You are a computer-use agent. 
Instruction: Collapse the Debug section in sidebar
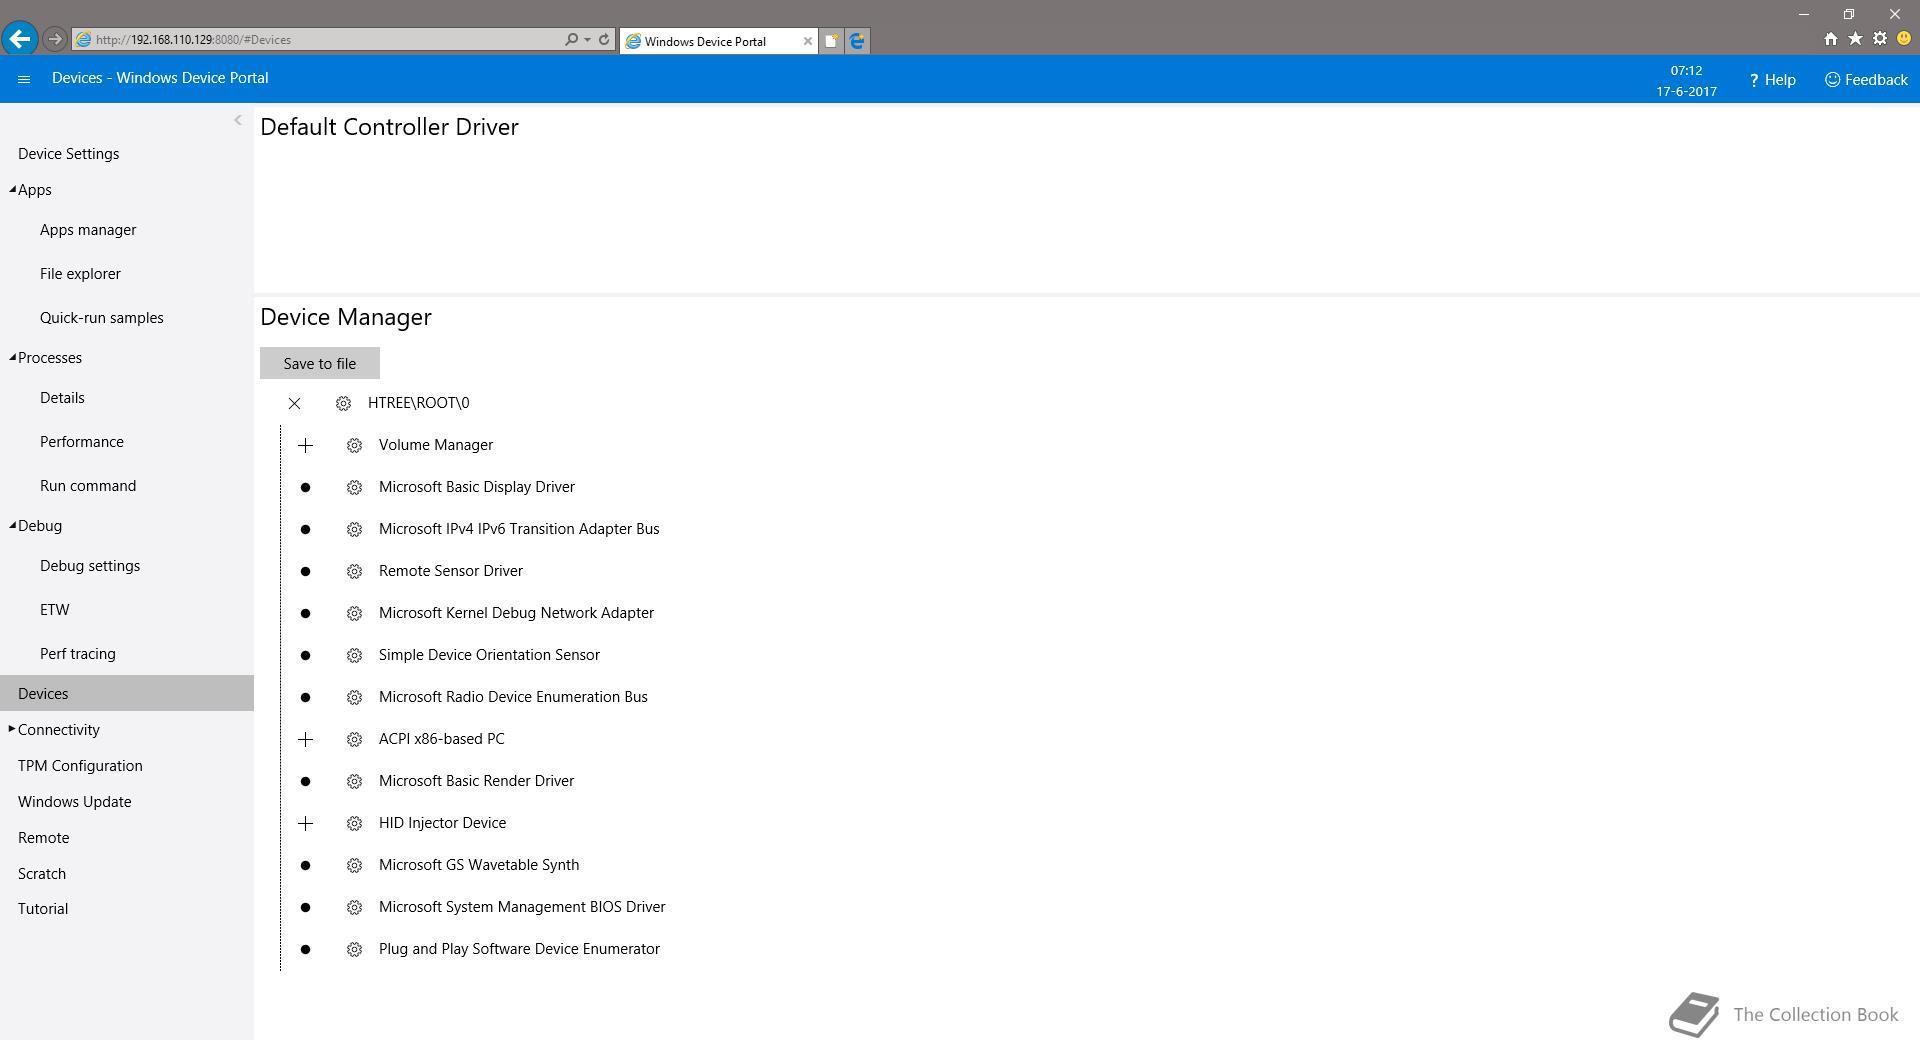(x=12, y=525)
